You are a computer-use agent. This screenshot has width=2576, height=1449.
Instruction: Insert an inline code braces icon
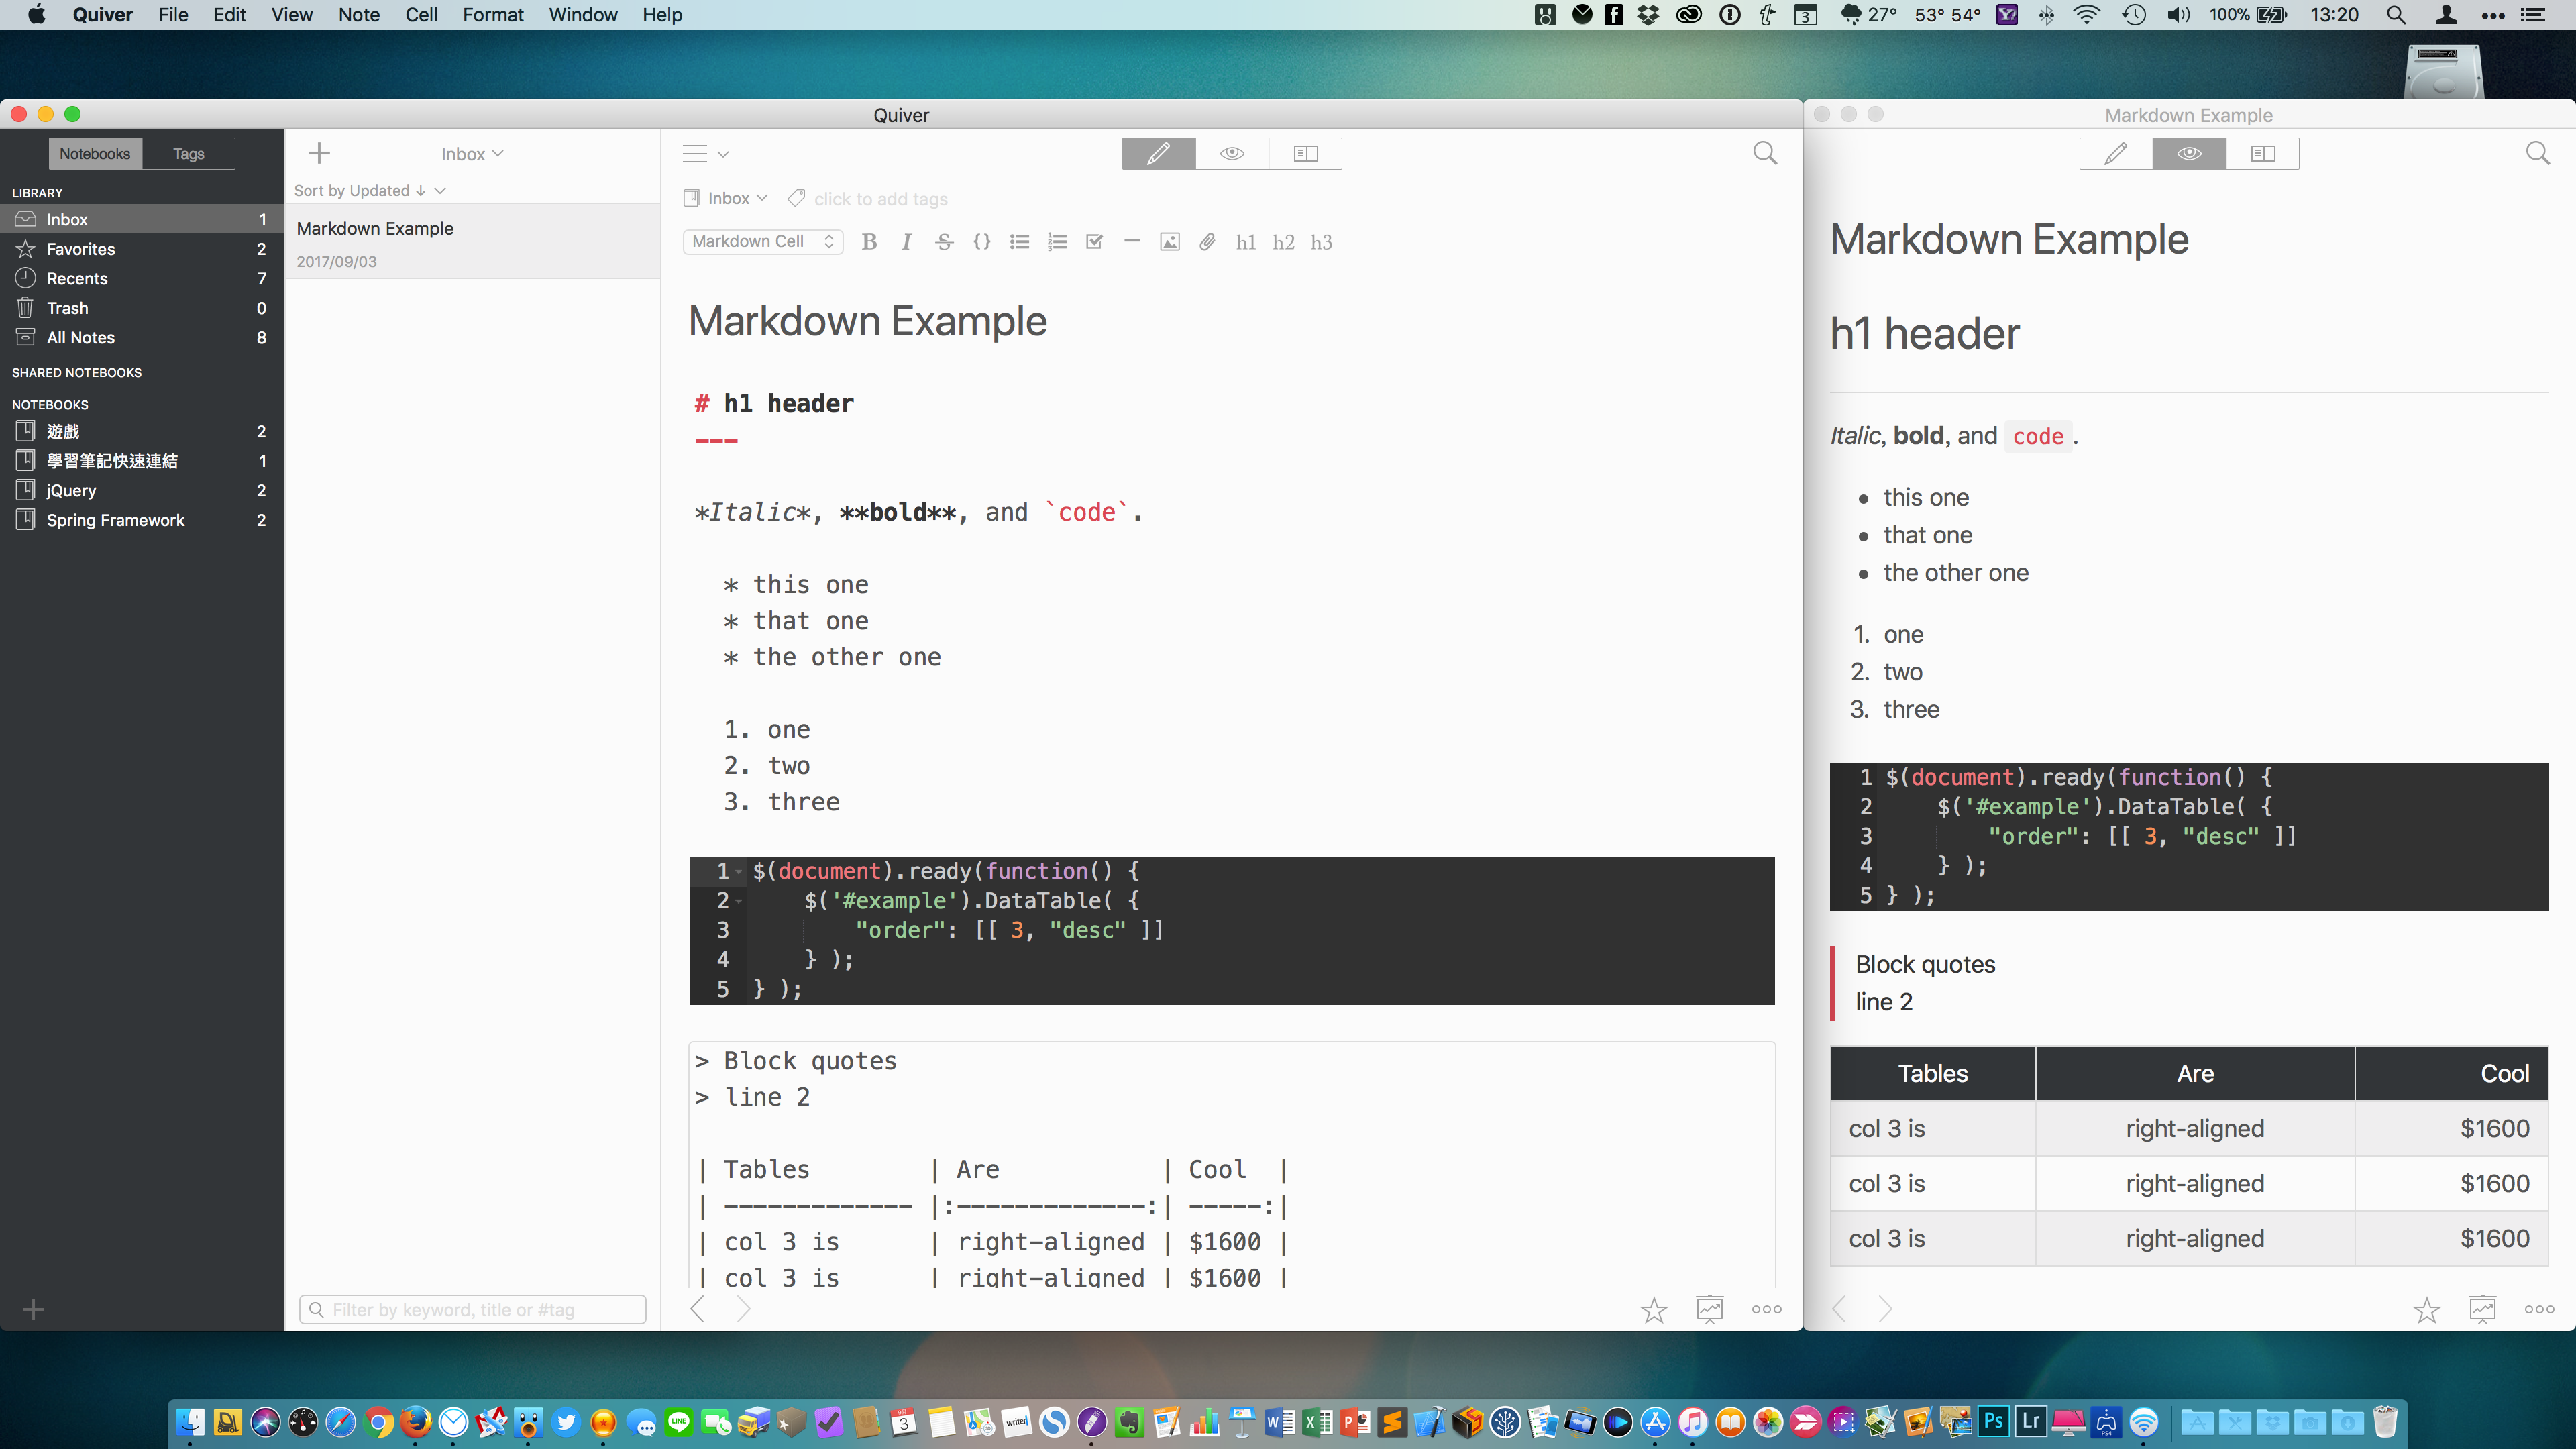coord(981,242)
